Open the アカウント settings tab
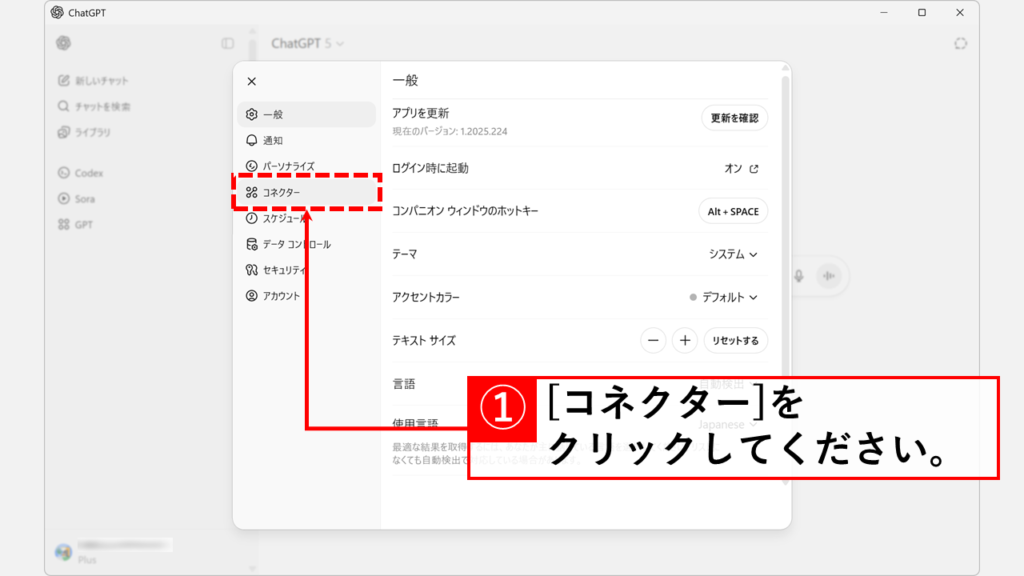This screenshot has height=576, width=1024. [306, 296]
